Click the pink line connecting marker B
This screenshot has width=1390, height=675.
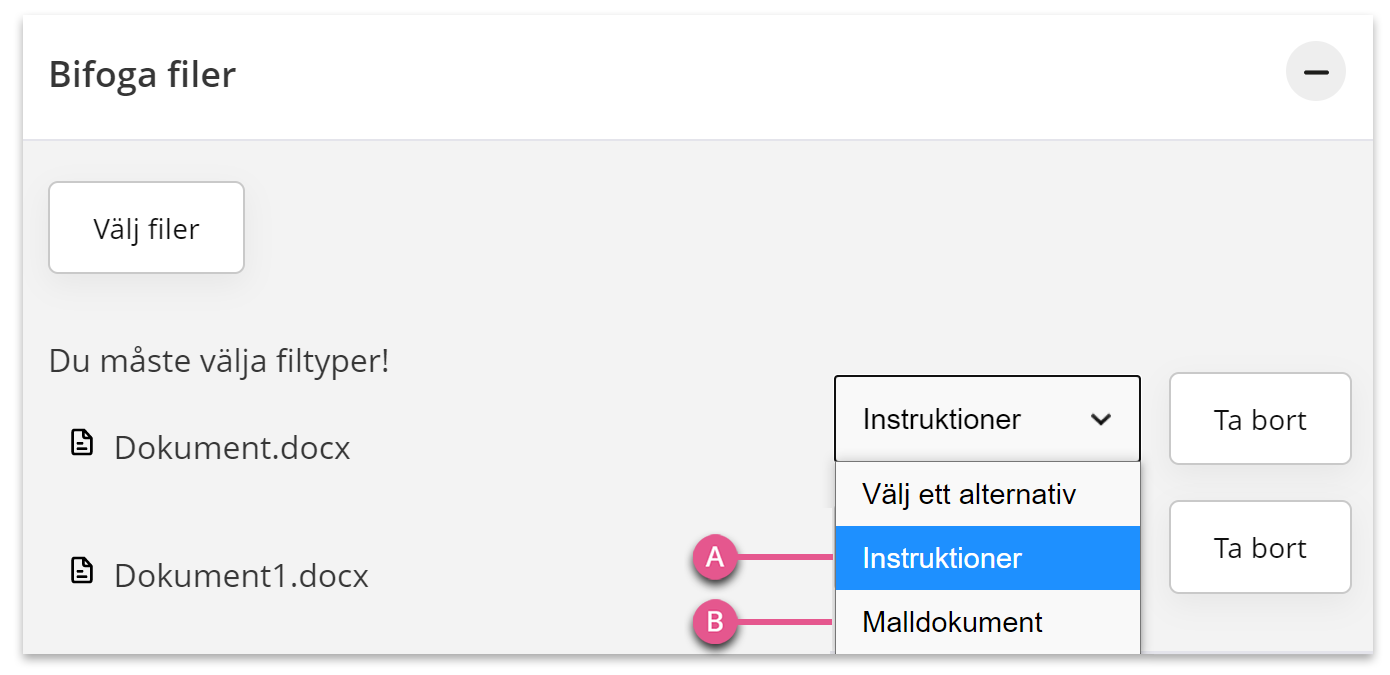786,622
